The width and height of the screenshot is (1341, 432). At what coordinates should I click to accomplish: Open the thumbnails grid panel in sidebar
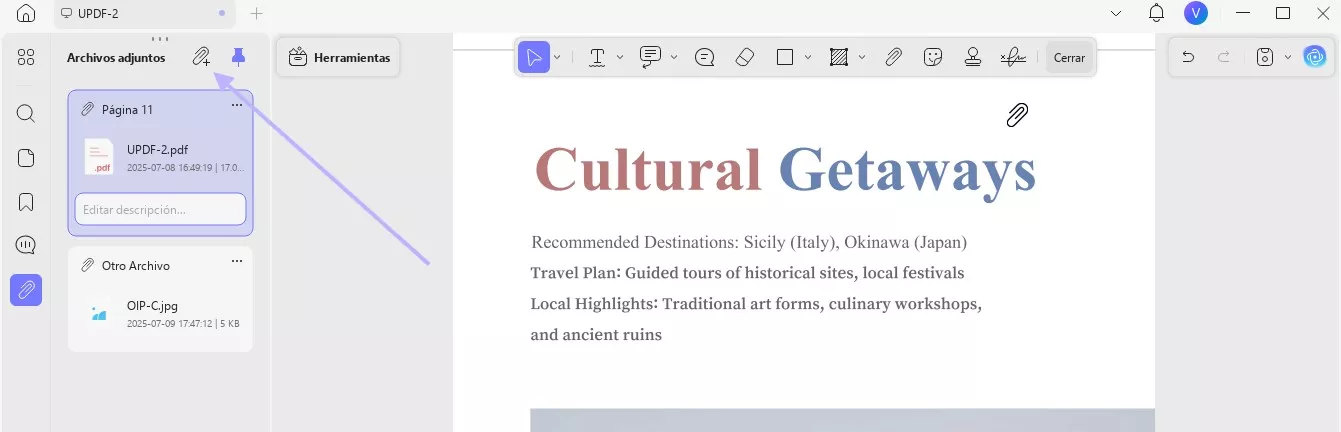click(x=26, y=57)
